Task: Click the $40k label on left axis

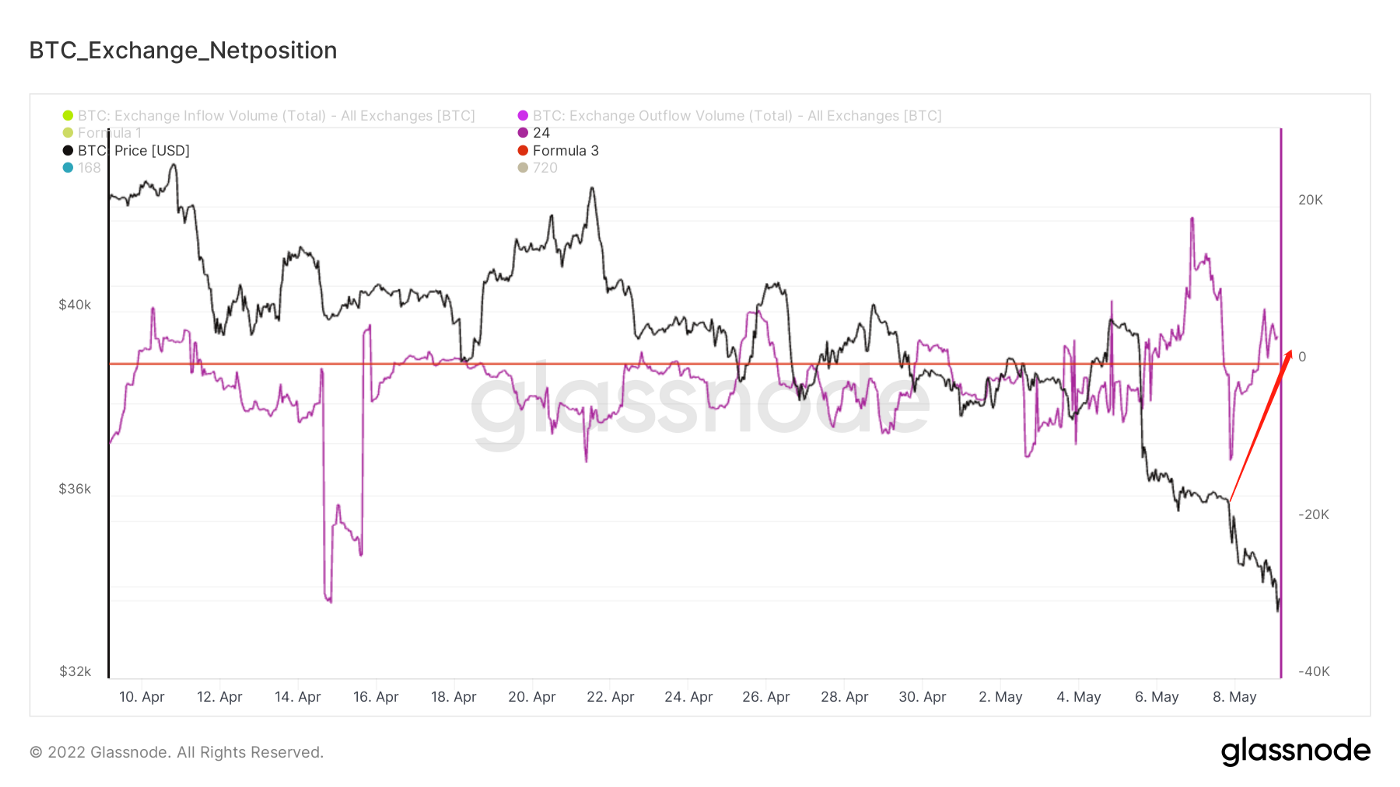Action: [75, 305]
